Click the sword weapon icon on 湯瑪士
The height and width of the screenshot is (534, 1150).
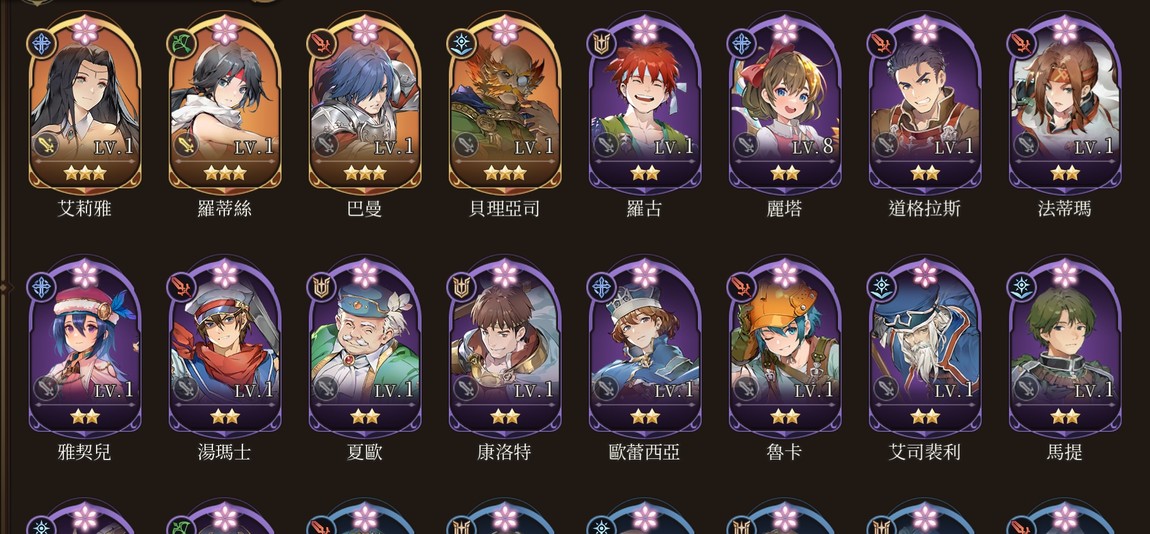pos(186,388)
